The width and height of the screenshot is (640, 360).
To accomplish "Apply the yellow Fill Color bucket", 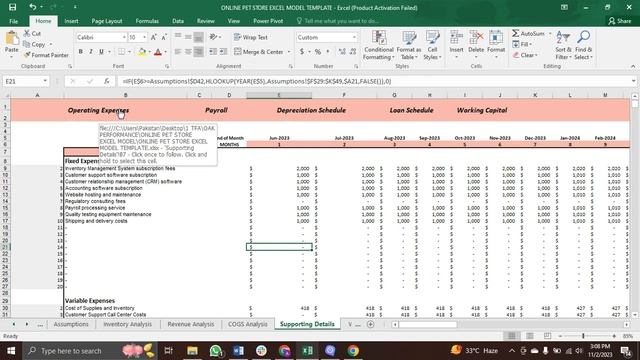I will point(142,52).
